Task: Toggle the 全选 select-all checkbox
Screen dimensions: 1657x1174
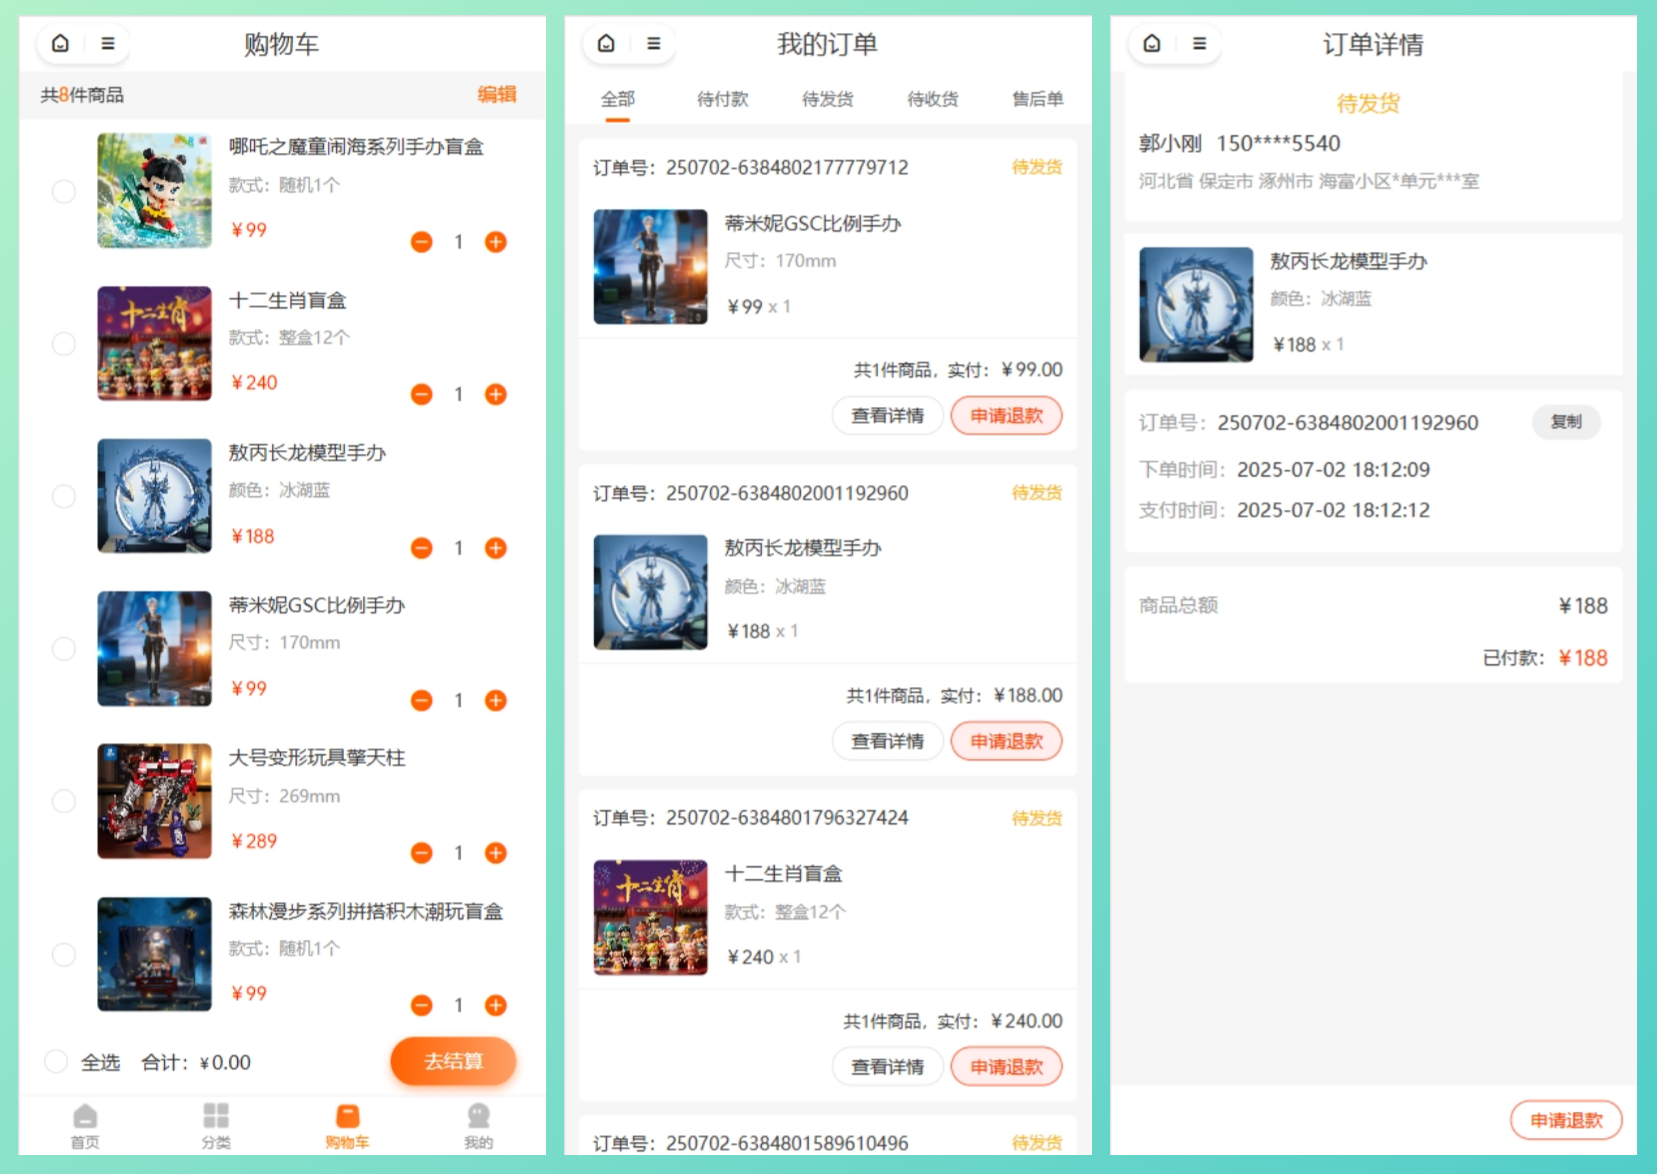Action: coord(57,1062)
